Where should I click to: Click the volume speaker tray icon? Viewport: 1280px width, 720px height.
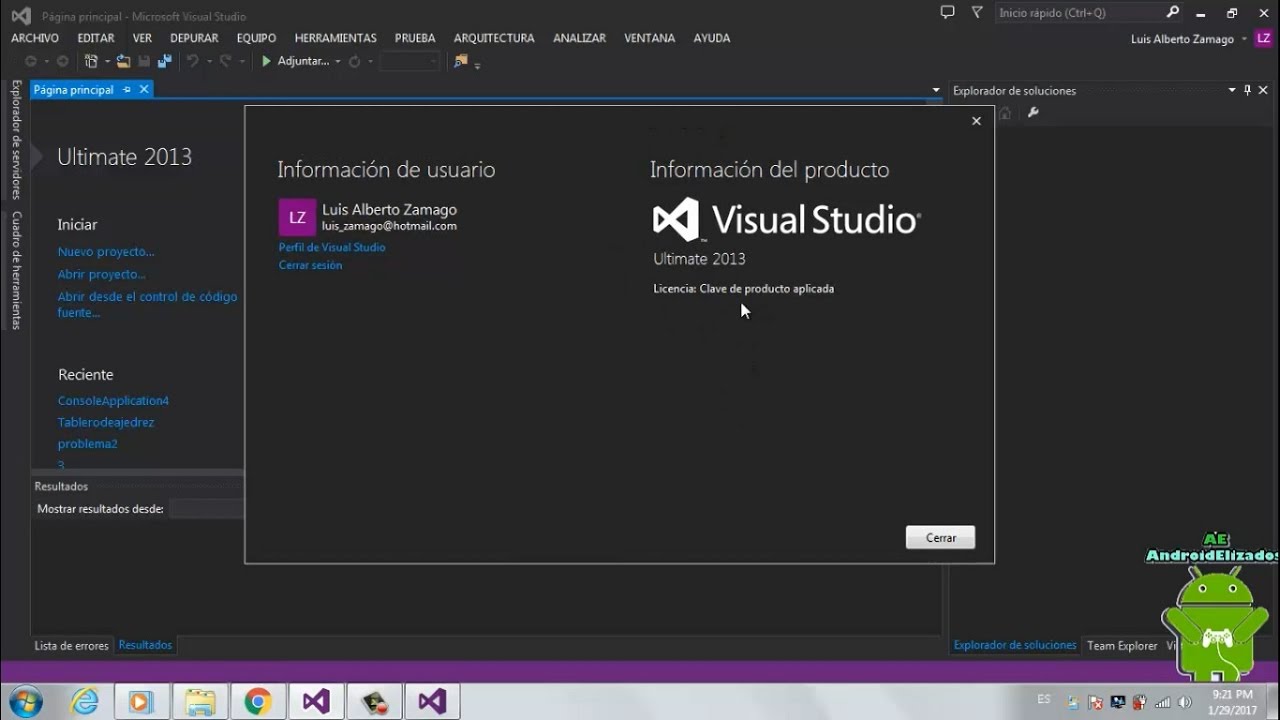(x=1183, y=702)
